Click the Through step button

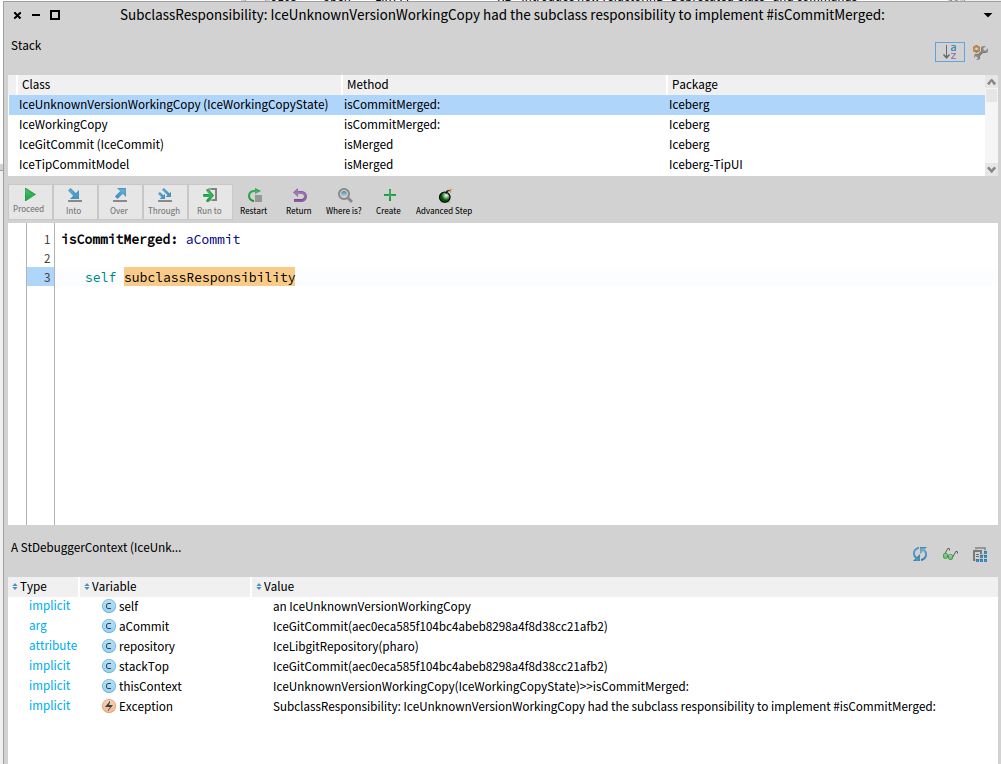[x=164, y=201]
